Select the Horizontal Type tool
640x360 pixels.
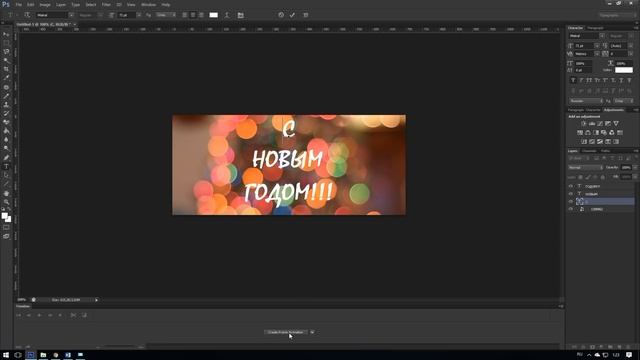pyautogui.click(x=6, y=167)
